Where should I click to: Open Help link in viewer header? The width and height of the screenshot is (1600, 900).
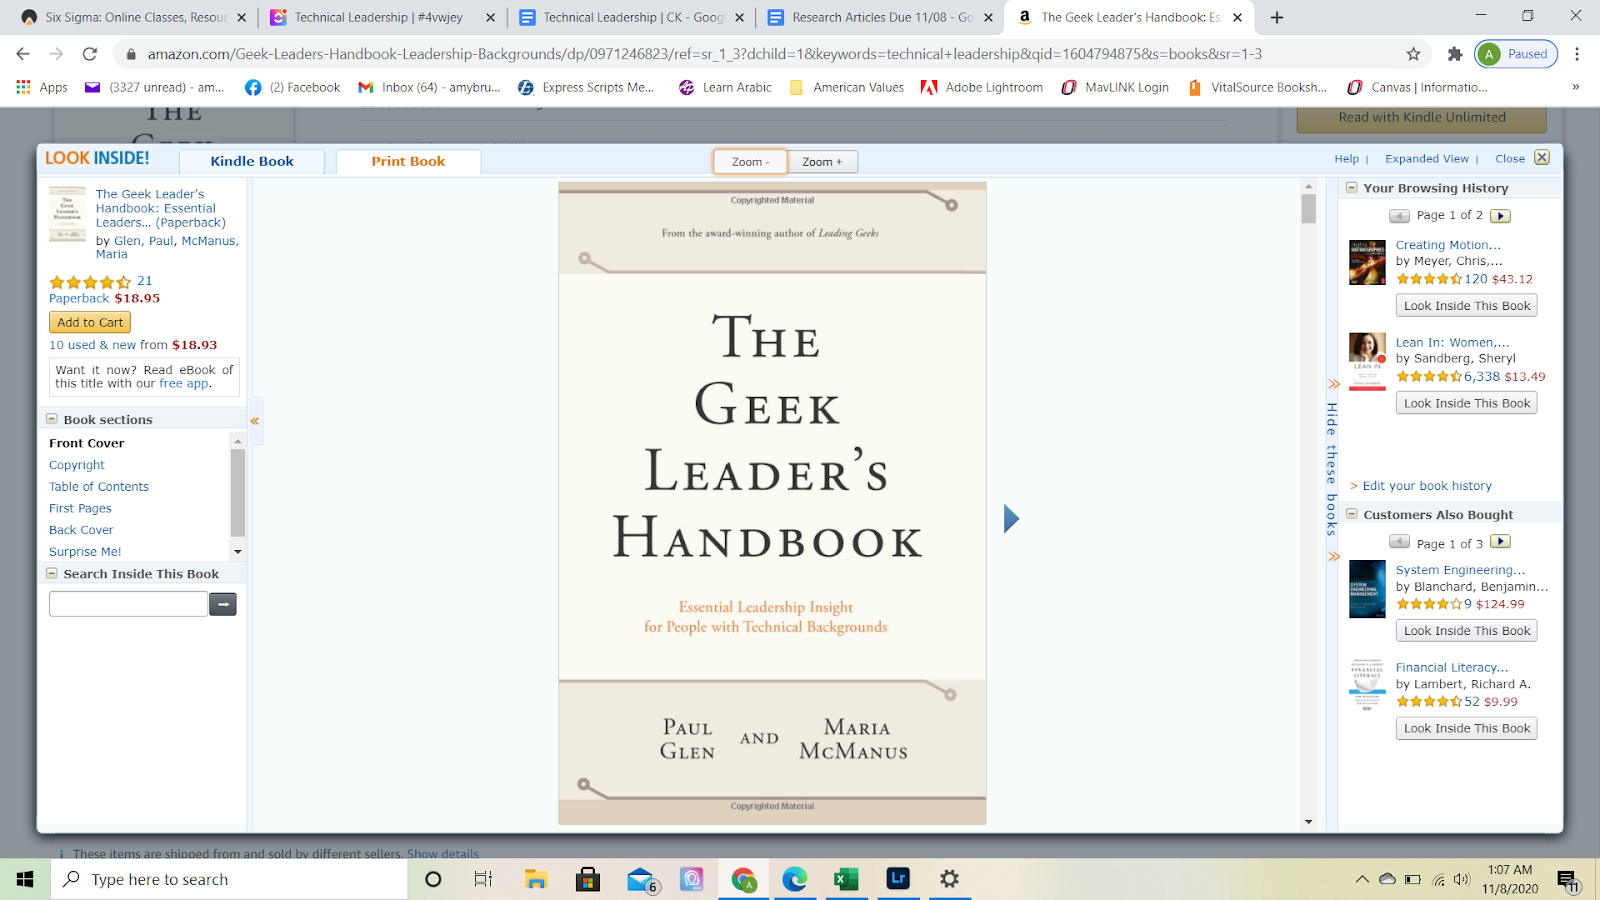[x=1346, y=159]
